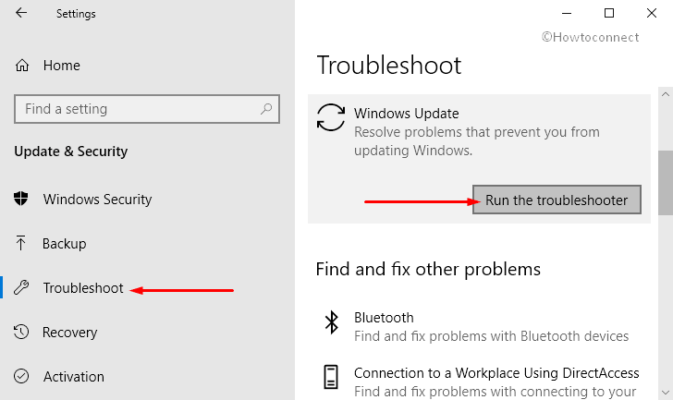Screen dimensions: 673x400
Task: Open the Windows Security menu item
Action: pos(97,199)
